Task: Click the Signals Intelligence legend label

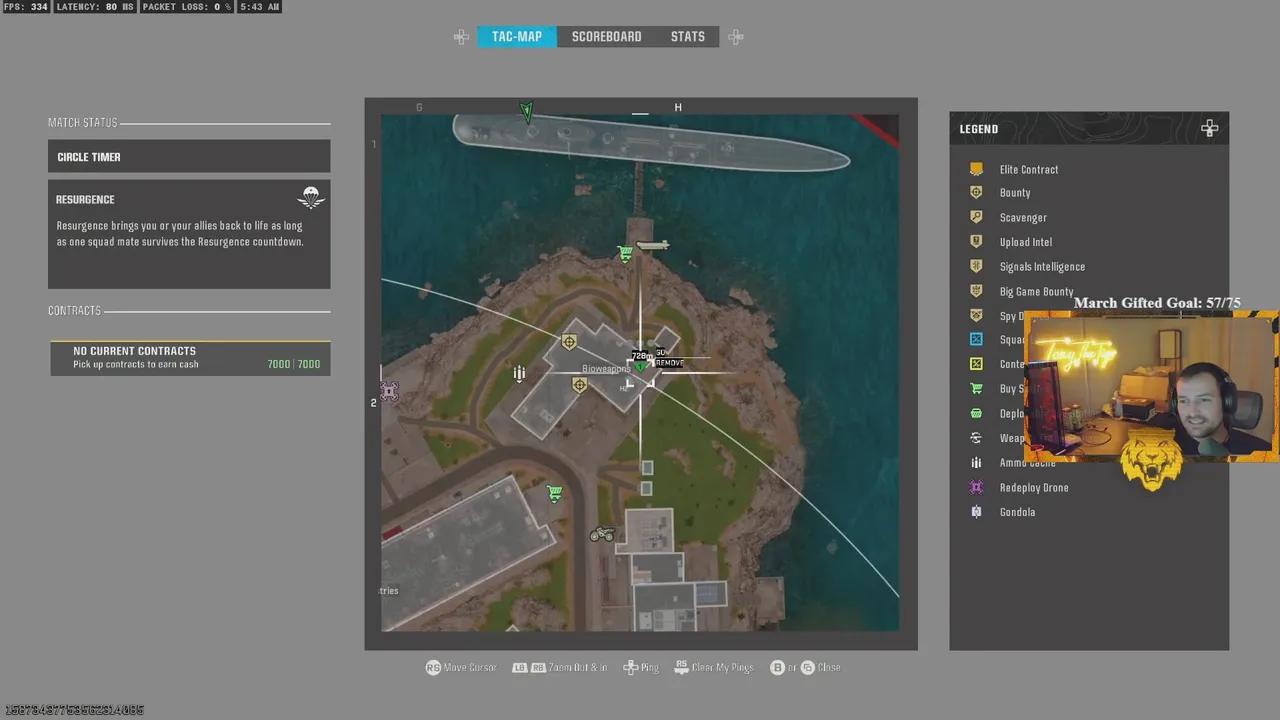Action: (1042, 267)
